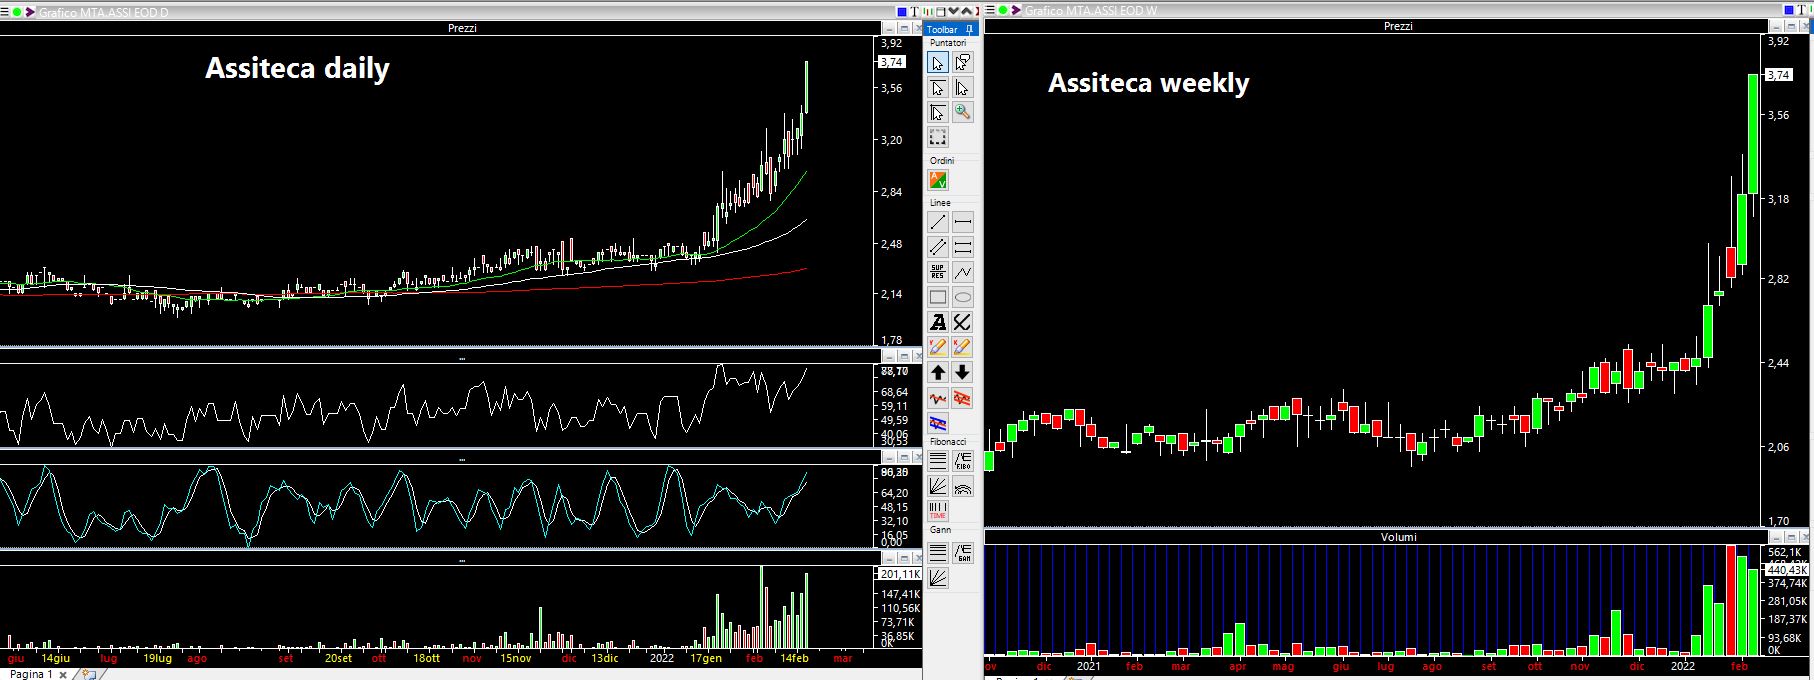Select the zigzag polyline tool

click(962, 272)
